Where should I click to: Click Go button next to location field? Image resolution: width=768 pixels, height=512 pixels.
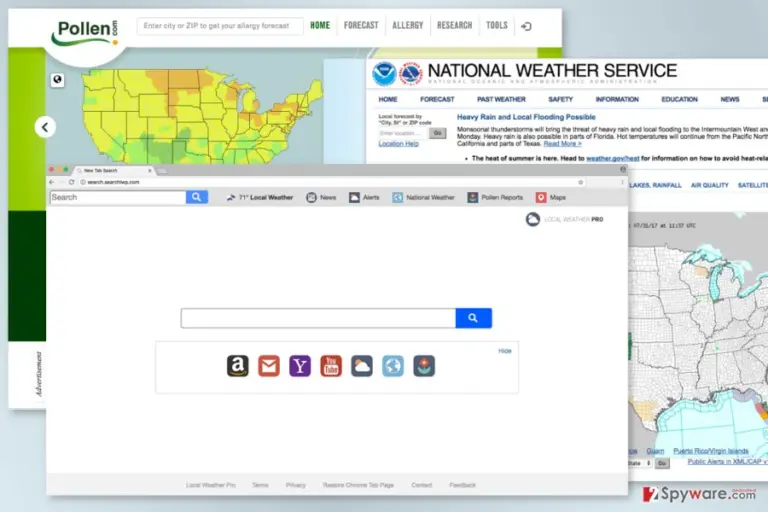point(437,133)
